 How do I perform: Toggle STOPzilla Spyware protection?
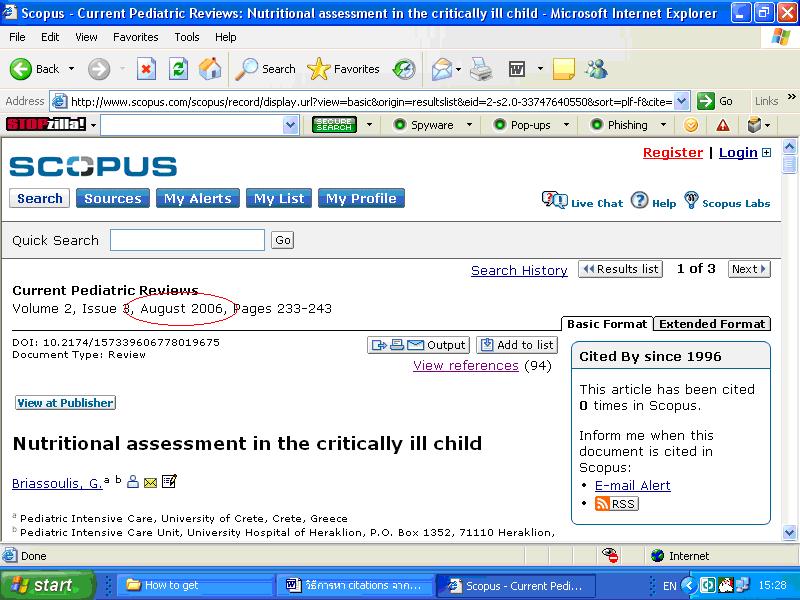(x=424, y=125)
